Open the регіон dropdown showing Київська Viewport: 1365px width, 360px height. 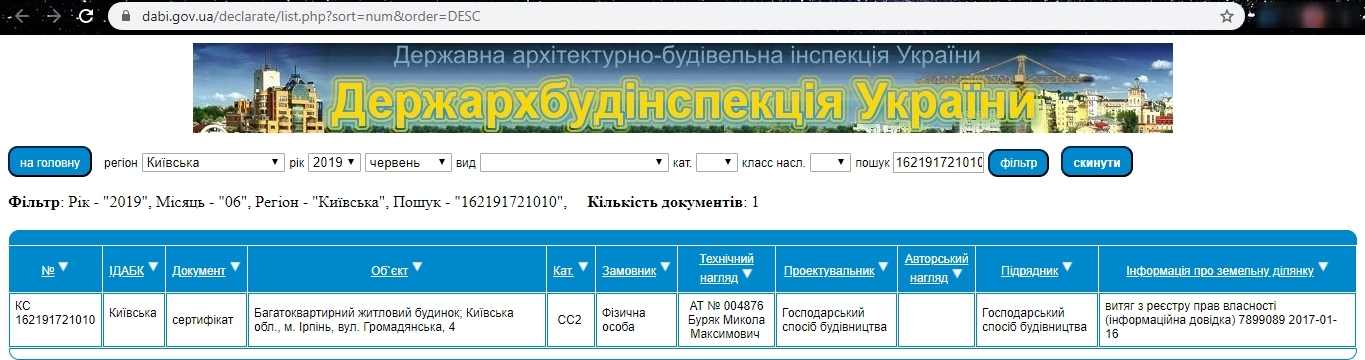213,162
